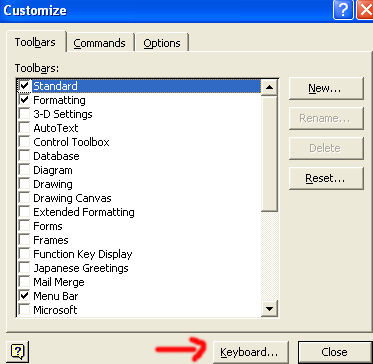Open the Options tab
The width and height of the screenshot is (373, 364).
162,43
